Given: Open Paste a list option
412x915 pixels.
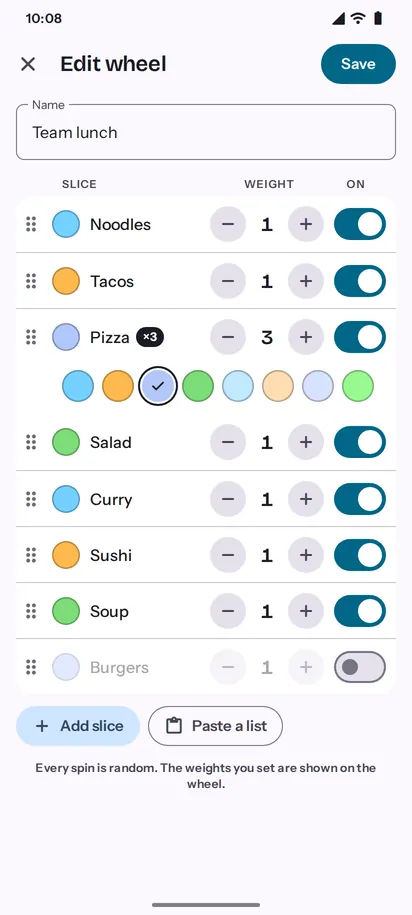Looking at the screenshot, I should point(215,726).
